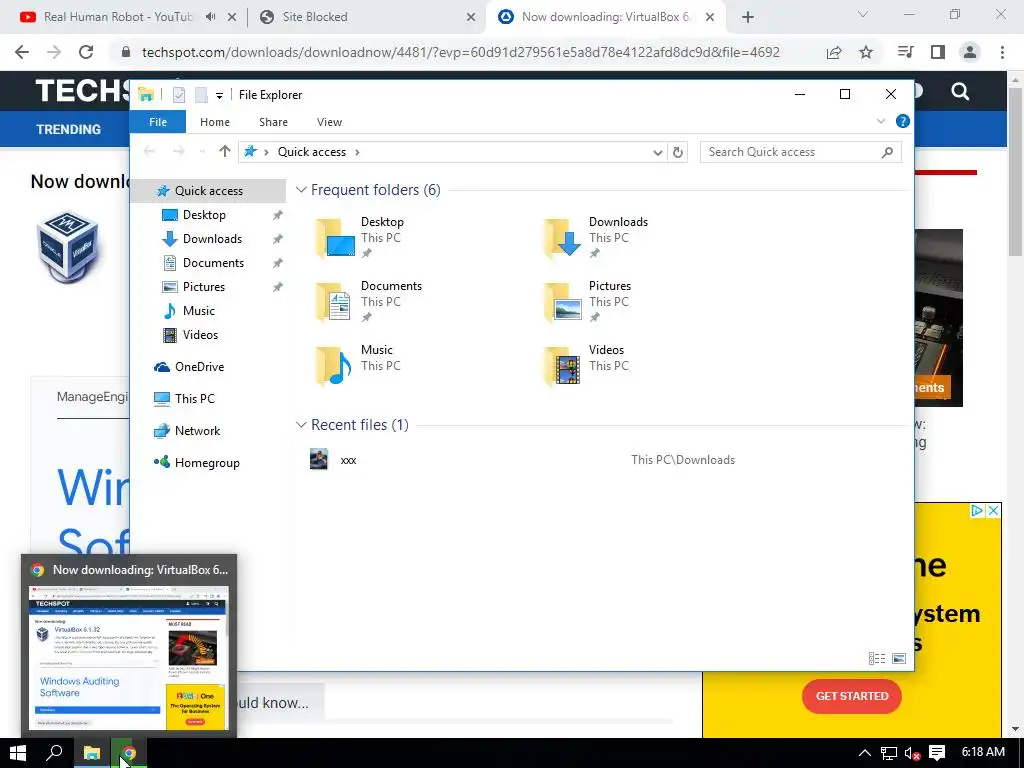Reload the TechSpot page
The height and width of the screenshot is (768, 1024).
(86, 52)
